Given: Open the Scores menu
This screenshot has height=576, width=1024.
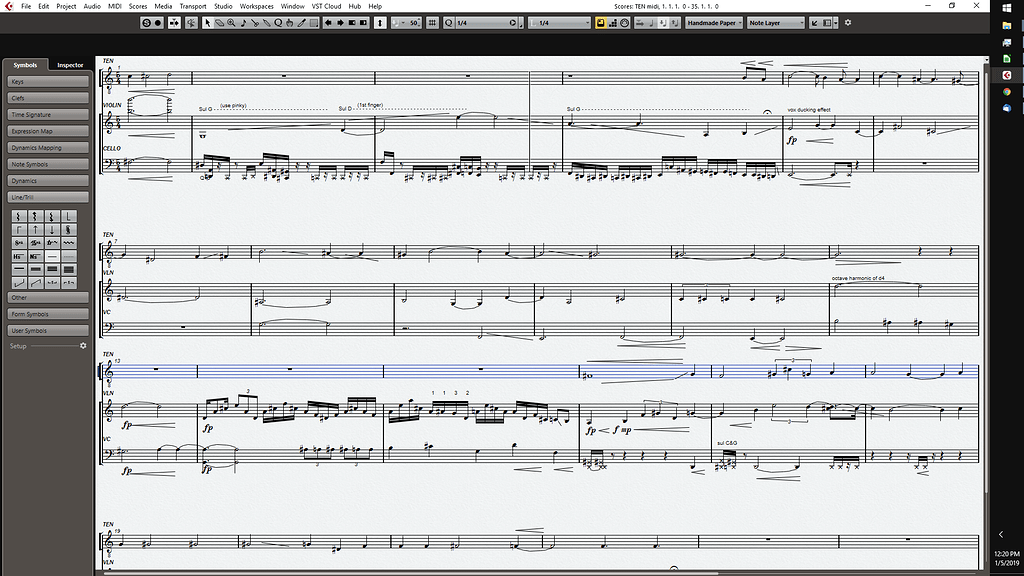Looking at the screenshot, I should (138, 5).
